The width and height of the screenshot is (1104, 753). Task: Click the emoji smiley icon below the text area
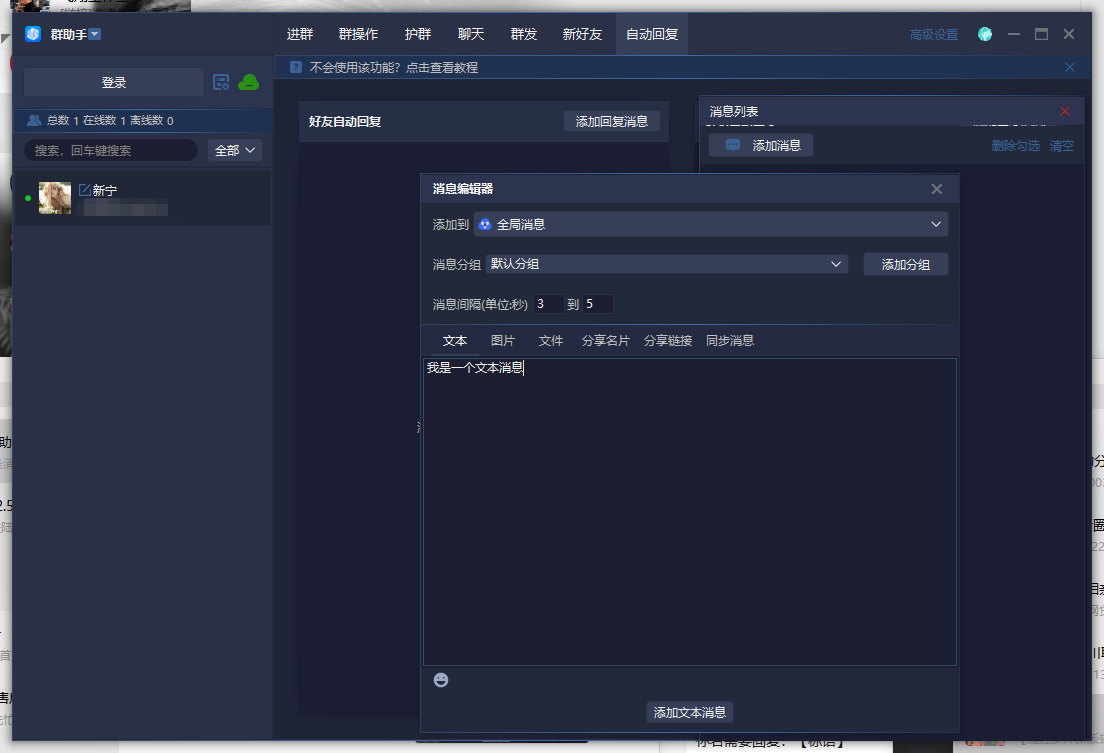(441, 680)
